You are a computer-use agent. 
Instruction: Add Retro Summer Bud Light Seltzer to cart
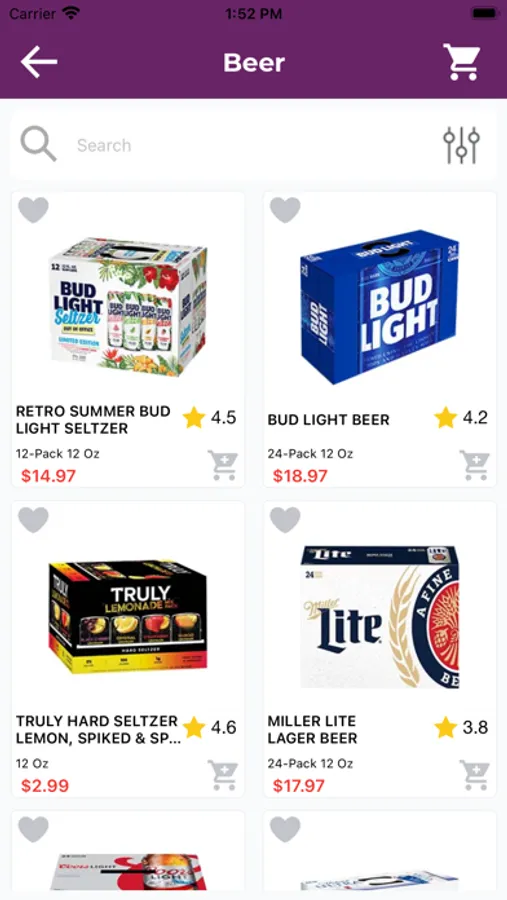222,465
